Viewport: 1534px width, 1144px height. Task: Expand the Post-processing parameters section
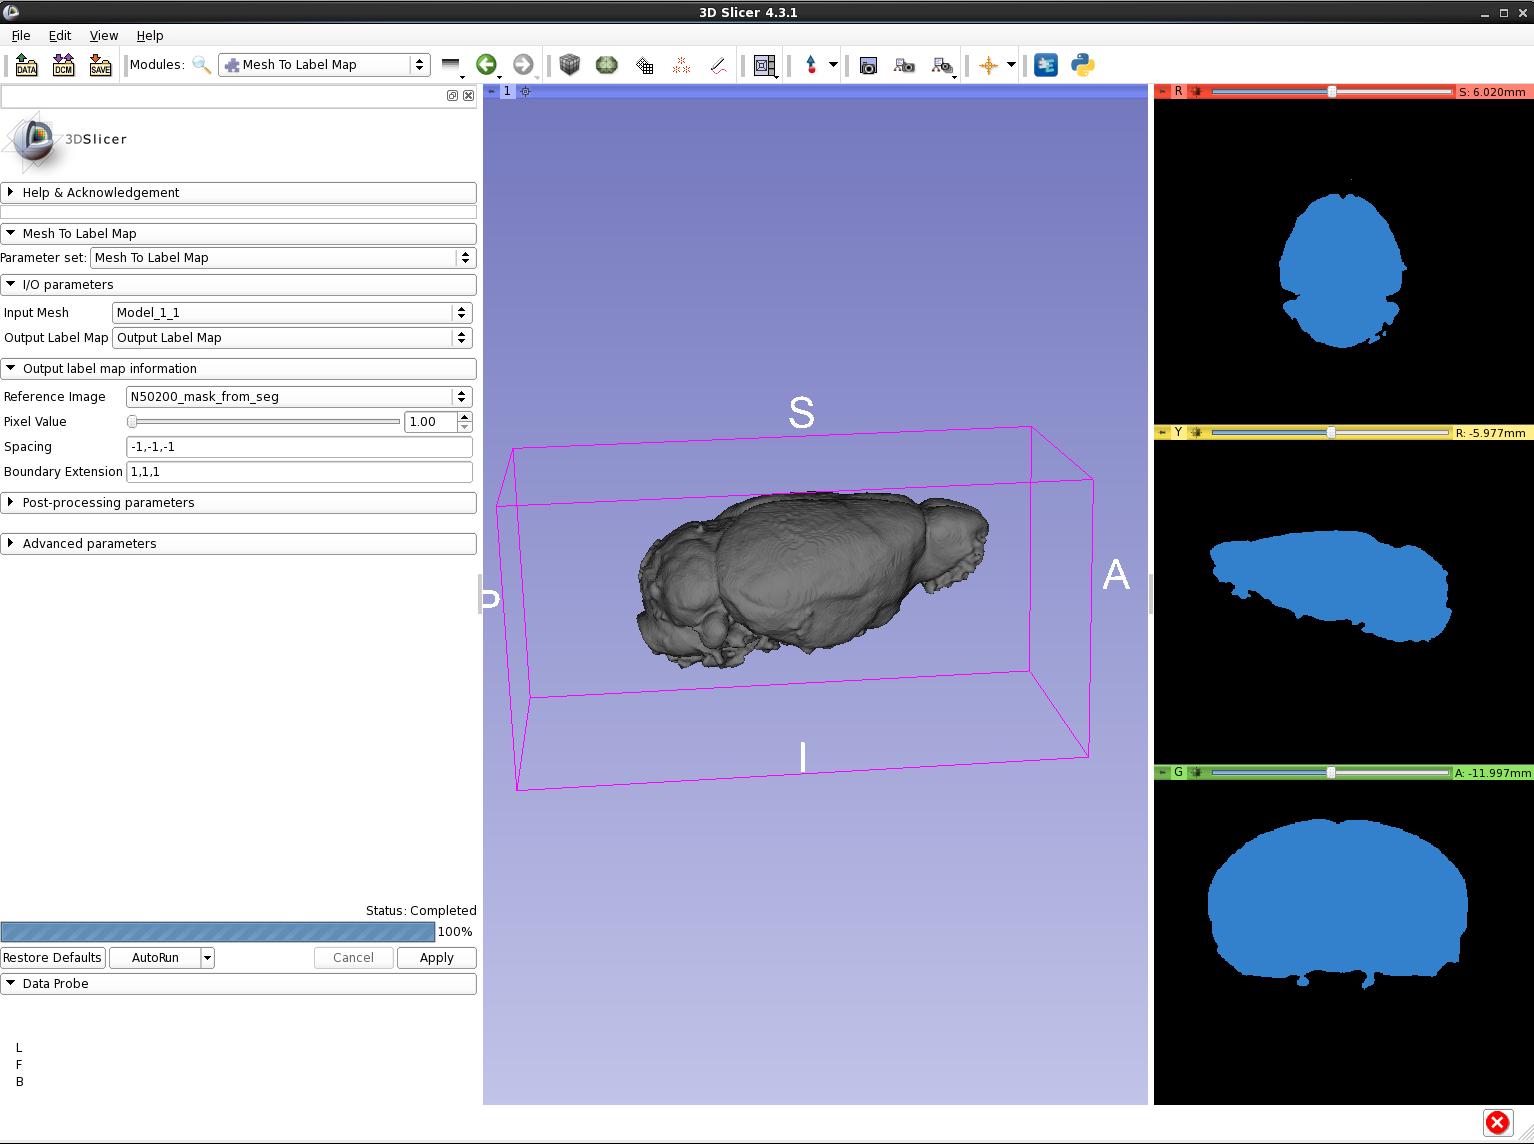pyautogui.click(x=108, y=503)
